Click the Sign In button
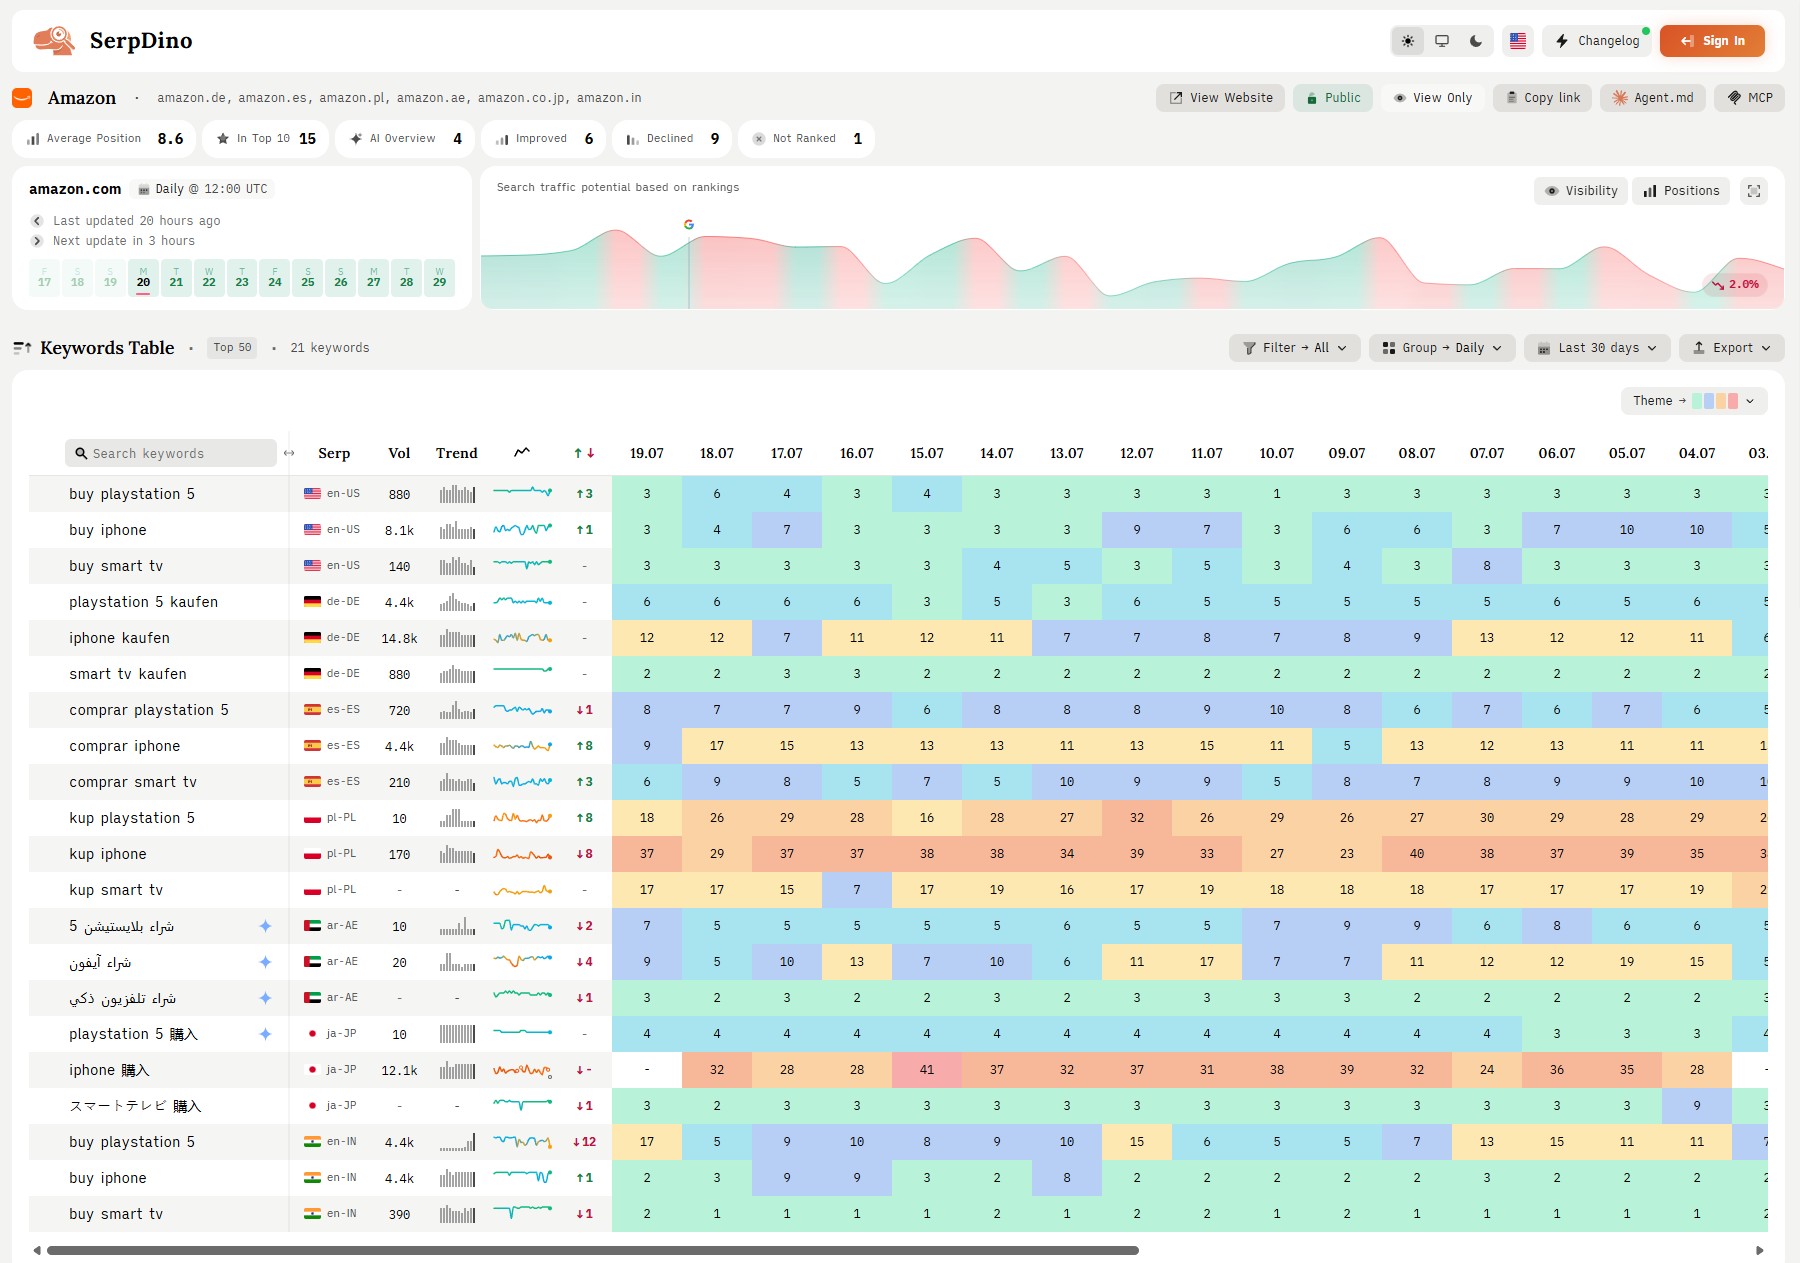 1712,41
